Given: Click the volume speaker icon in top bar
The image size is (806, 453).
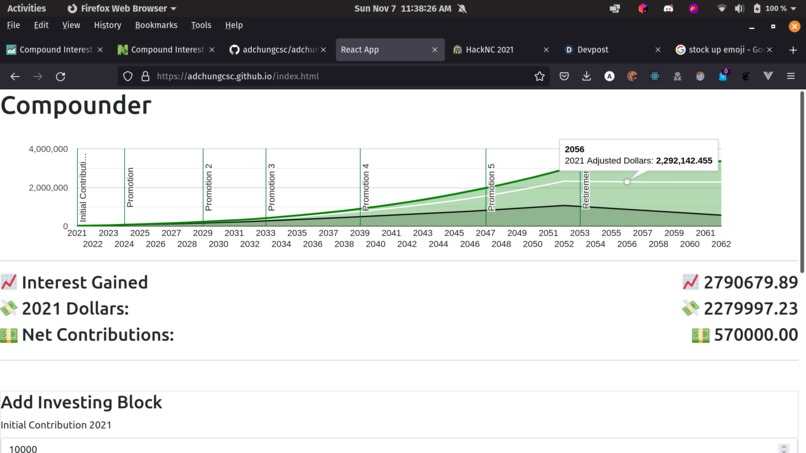Looking at the screenshot, I should pos(739,8).
